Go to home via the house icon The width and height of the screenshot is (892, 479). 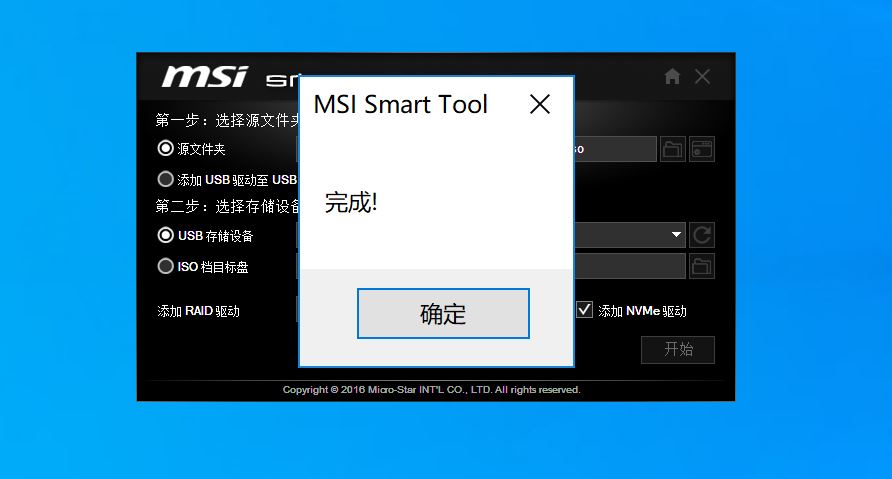[672, 76]
